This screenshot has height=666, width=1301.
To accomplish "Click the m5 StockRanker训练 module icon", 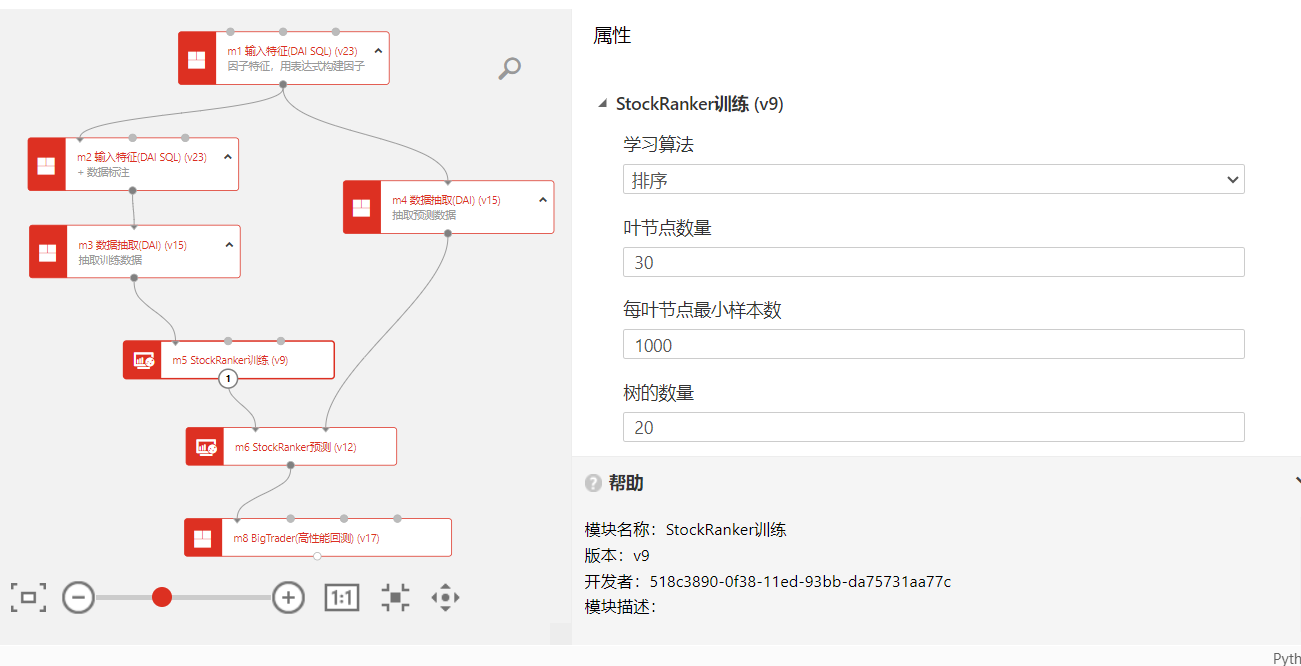I will point(143,360).
